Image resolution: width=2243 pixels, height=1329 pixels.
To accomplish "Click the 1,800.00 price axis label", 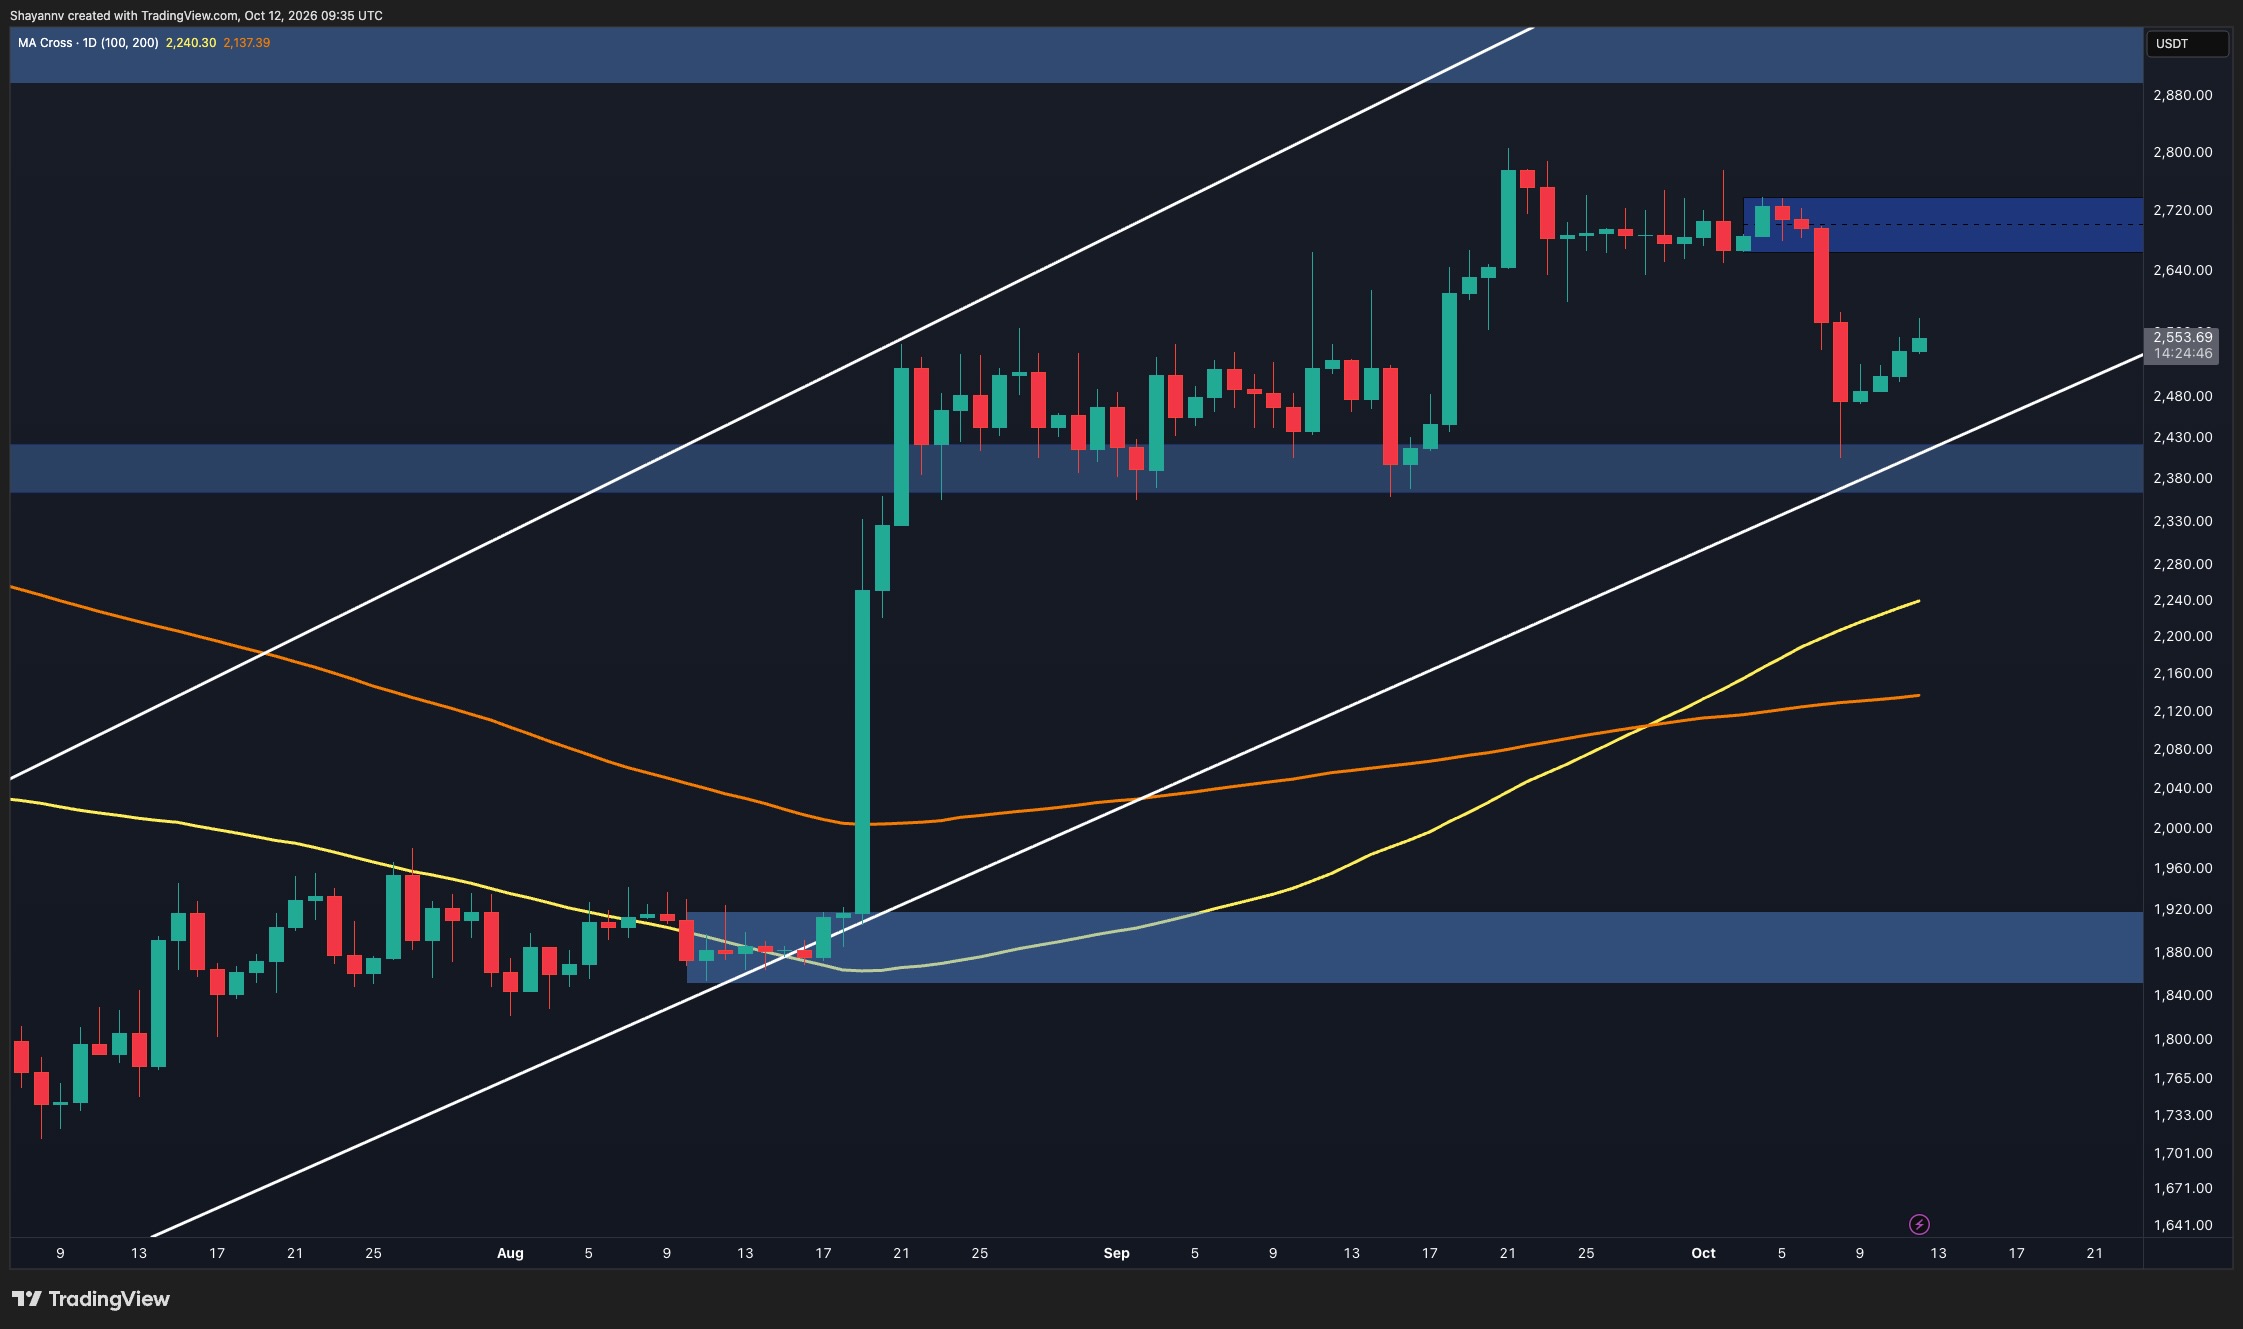I will point(2183,1039).
